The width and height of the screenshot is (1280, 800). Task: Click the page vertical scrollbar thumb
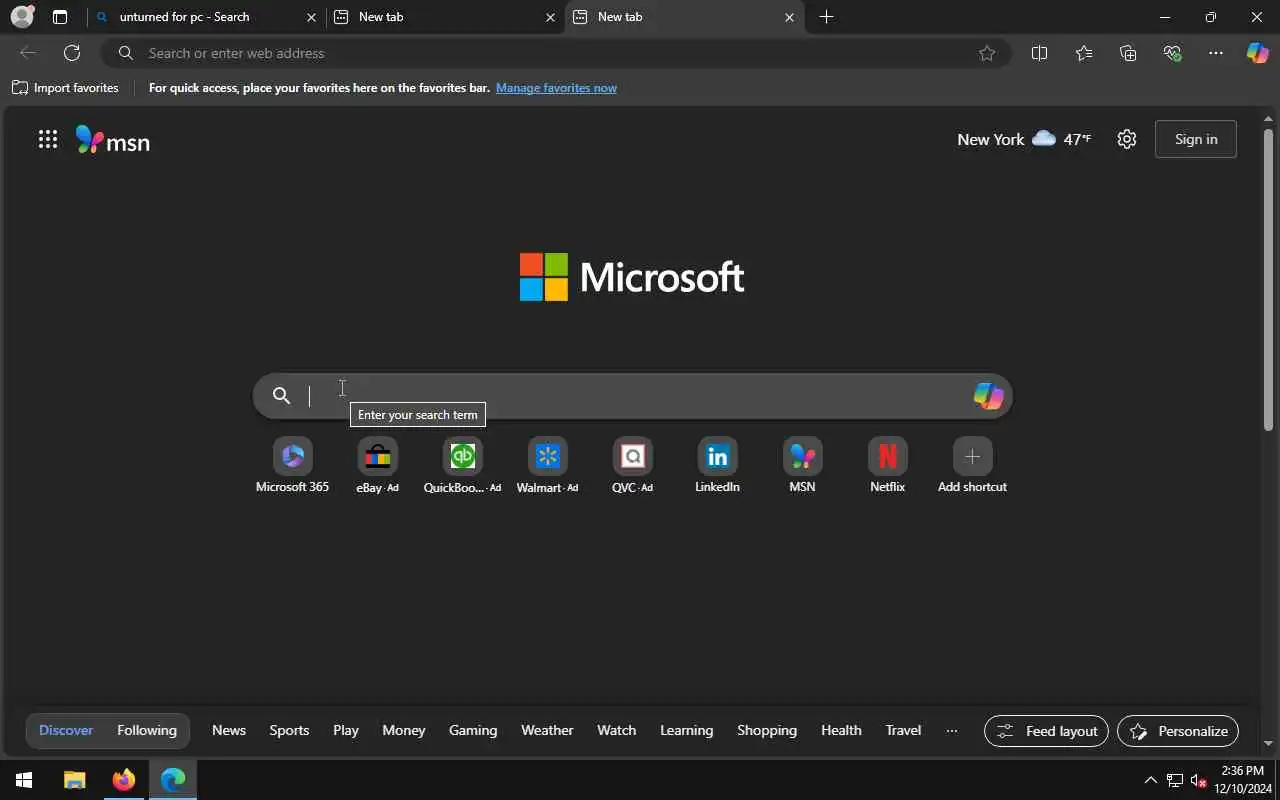point(1269,280)
